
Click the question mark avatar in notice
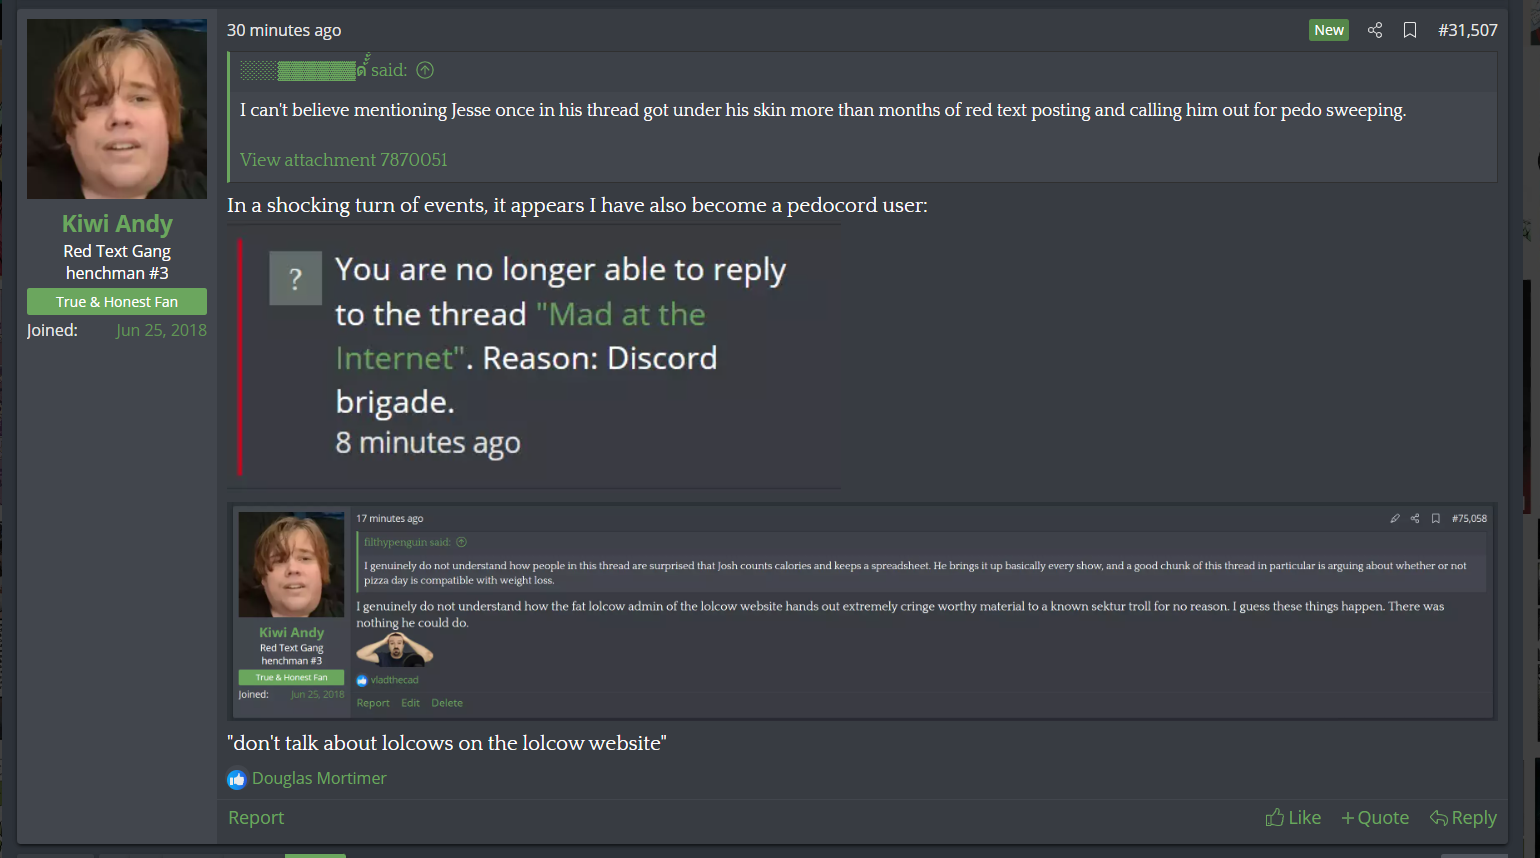[x=295, y=278]
